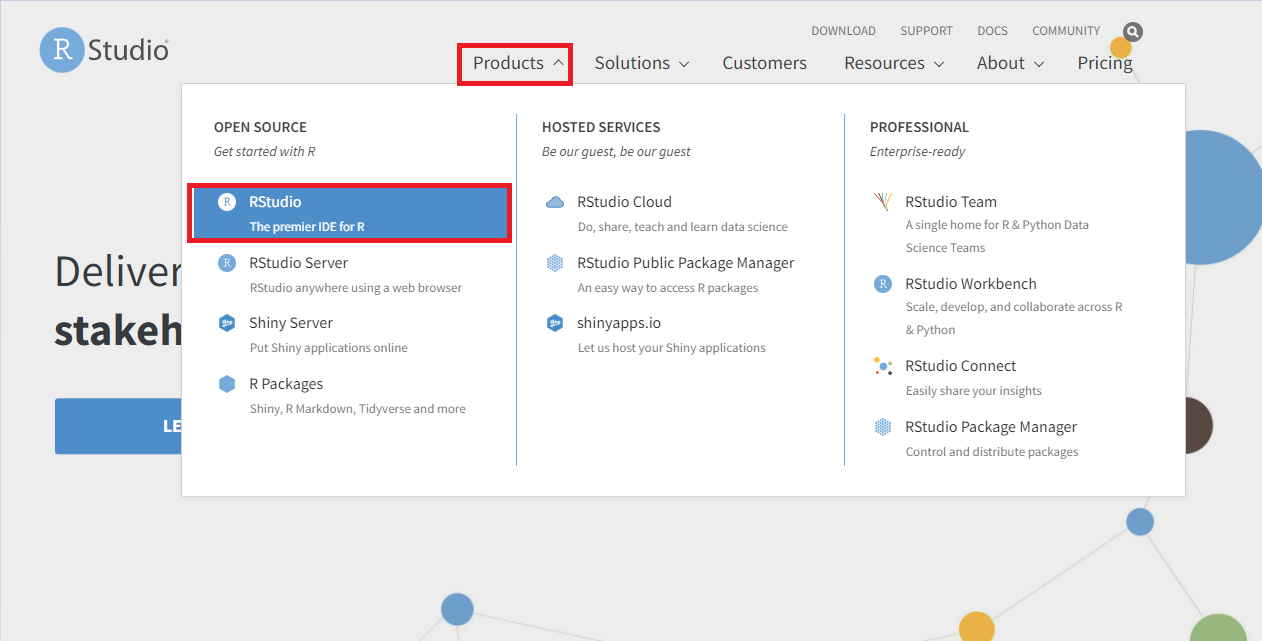
Task: Open the shinyapps.io link
Action: point(619,323)
